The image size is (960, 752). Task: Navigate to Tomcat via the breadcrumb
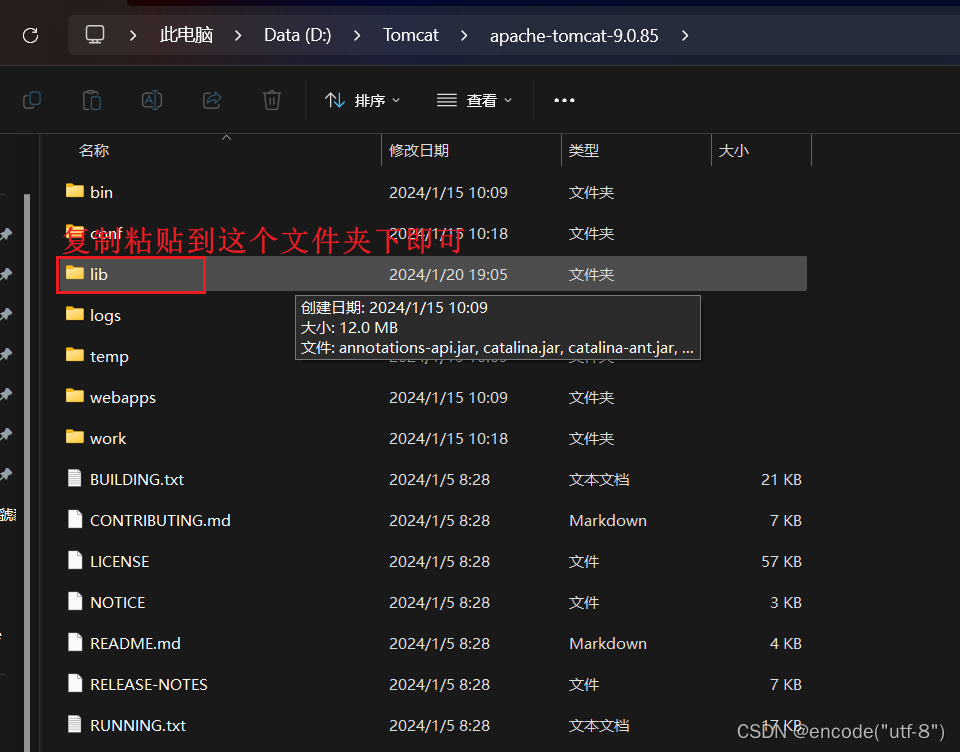pyautogui.click(x=410, y=35)
